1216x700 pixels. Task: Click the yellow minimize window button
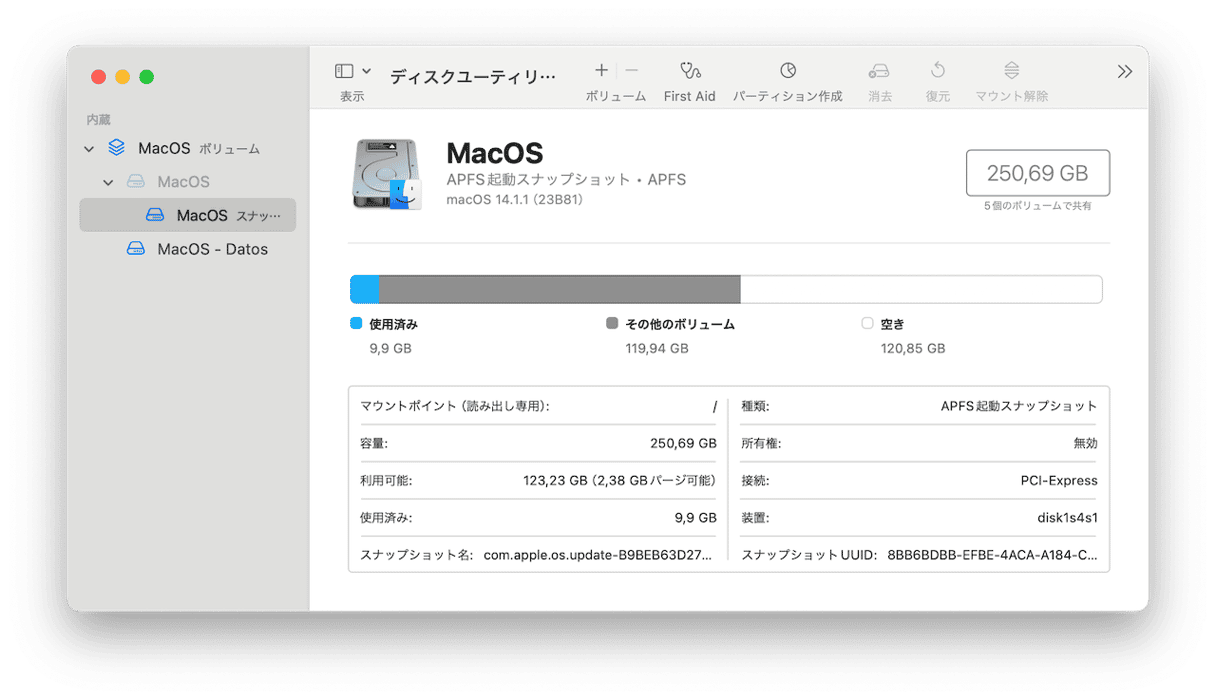tap(122, 77)
